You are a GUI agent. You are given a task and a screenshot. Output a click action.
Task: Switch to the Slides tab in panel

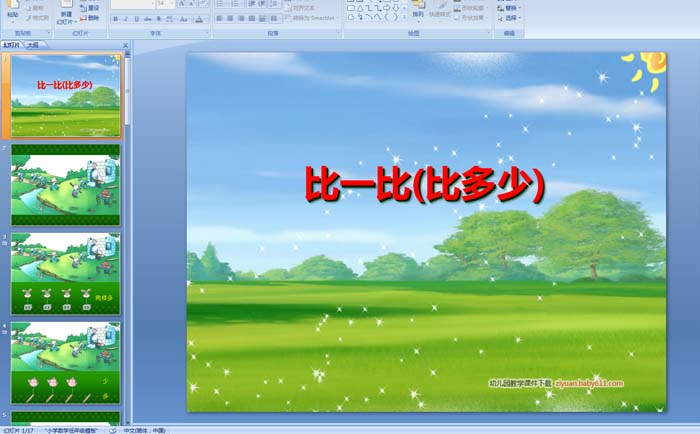[x=11, y=45]
